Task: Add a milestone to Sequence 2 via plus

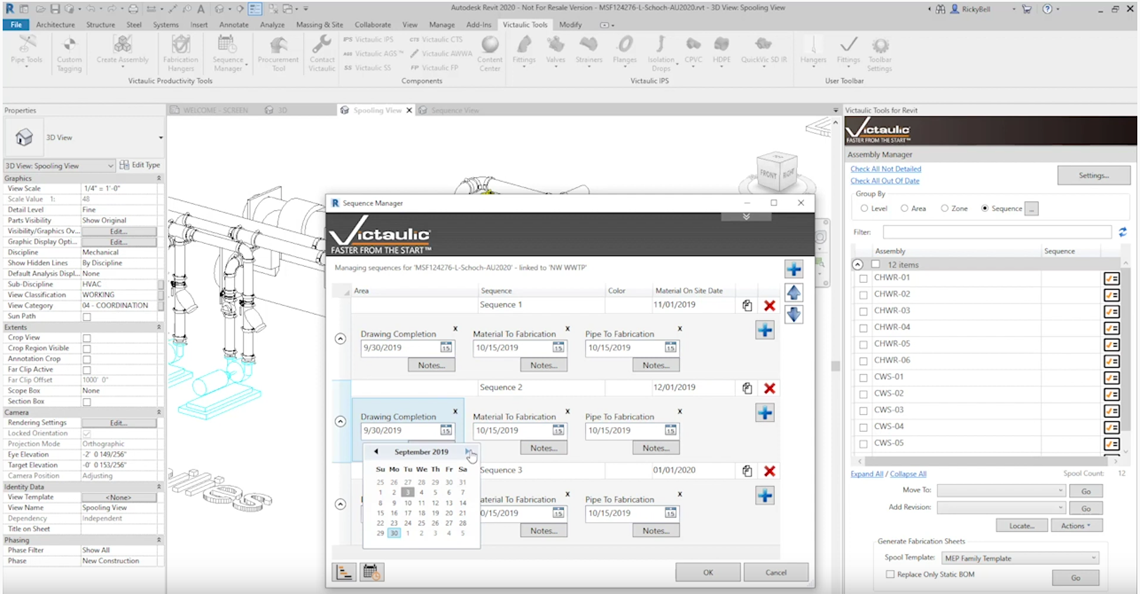Action: click(x=765, y=414)
